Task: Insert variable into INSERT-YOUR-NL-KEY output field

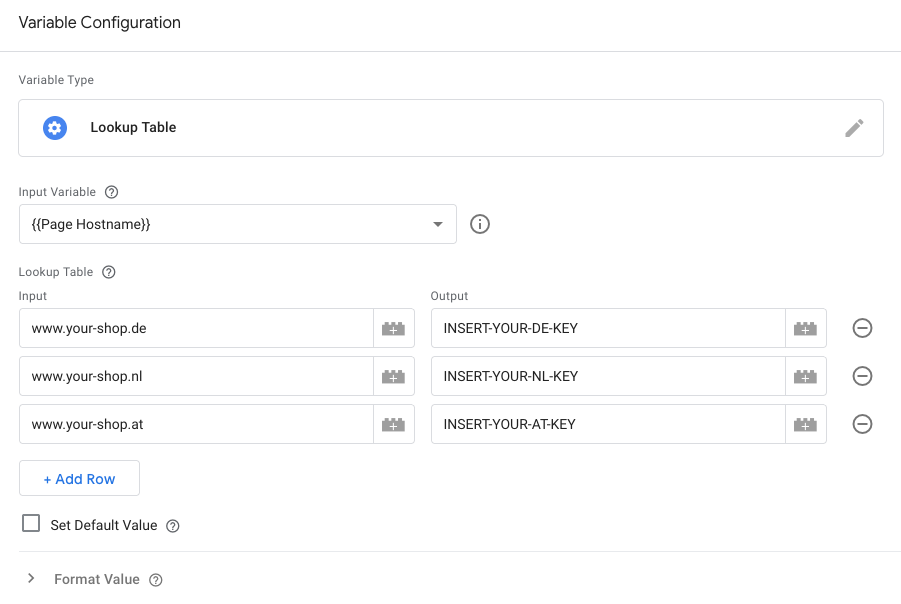Action: pos(806,376)
